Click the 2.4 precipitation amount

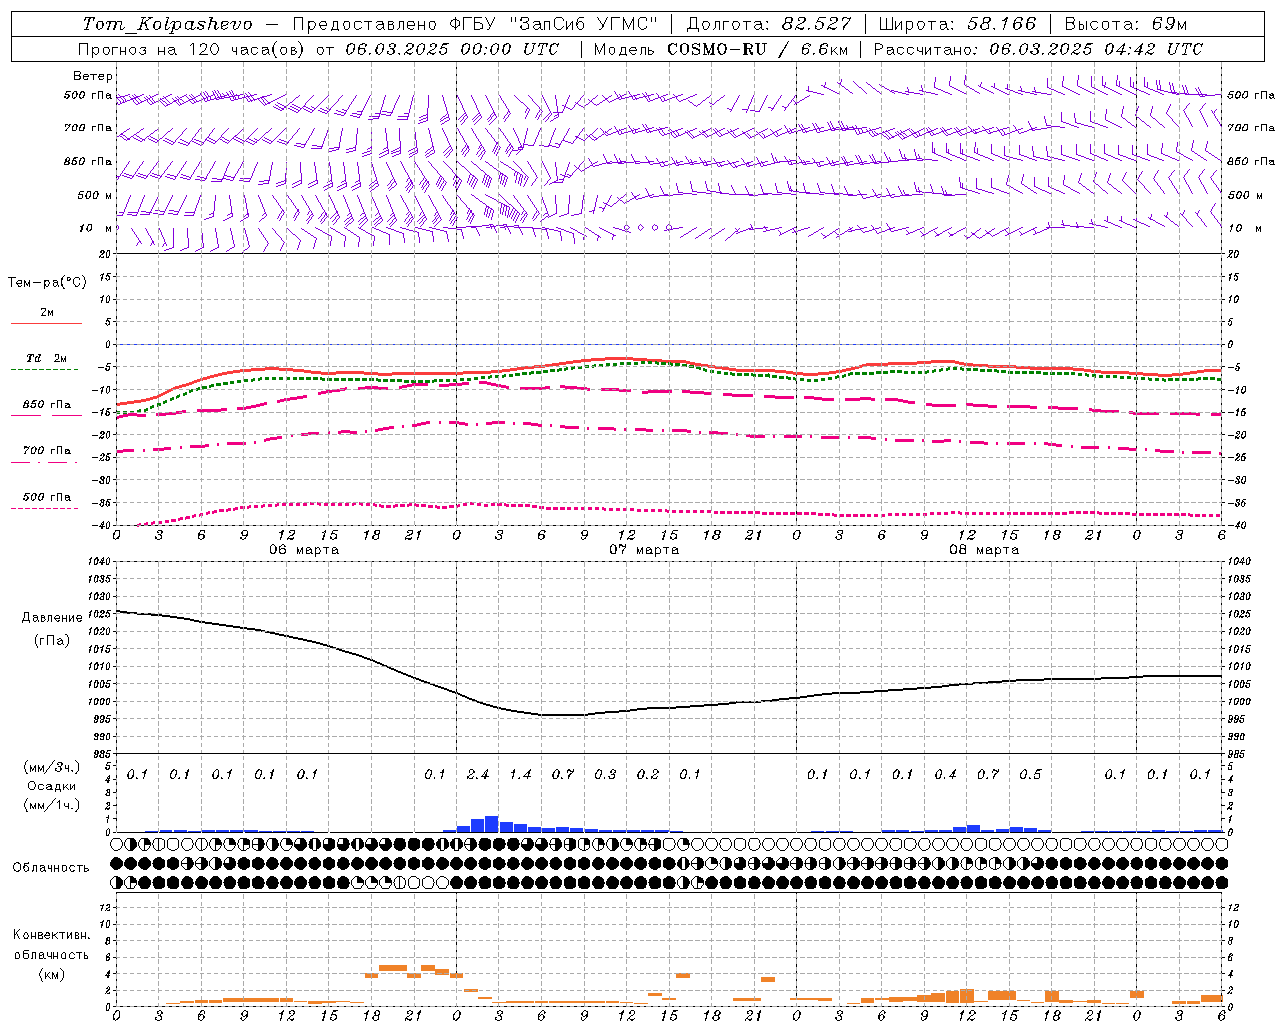478,775
